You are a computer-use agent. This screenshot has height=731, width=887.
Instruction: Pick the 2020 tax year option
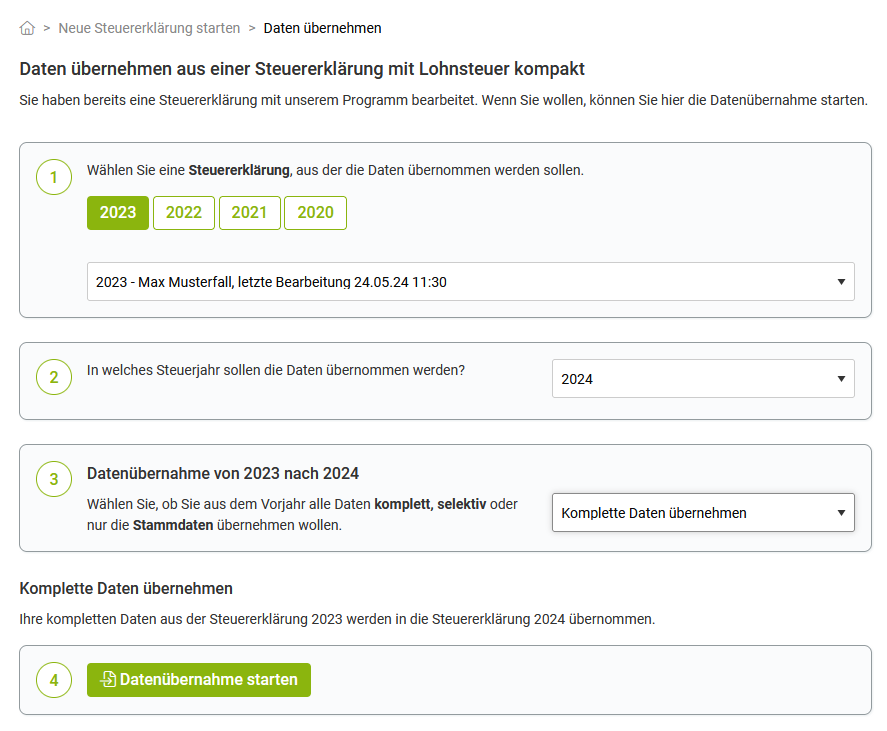tap(315, 213)
